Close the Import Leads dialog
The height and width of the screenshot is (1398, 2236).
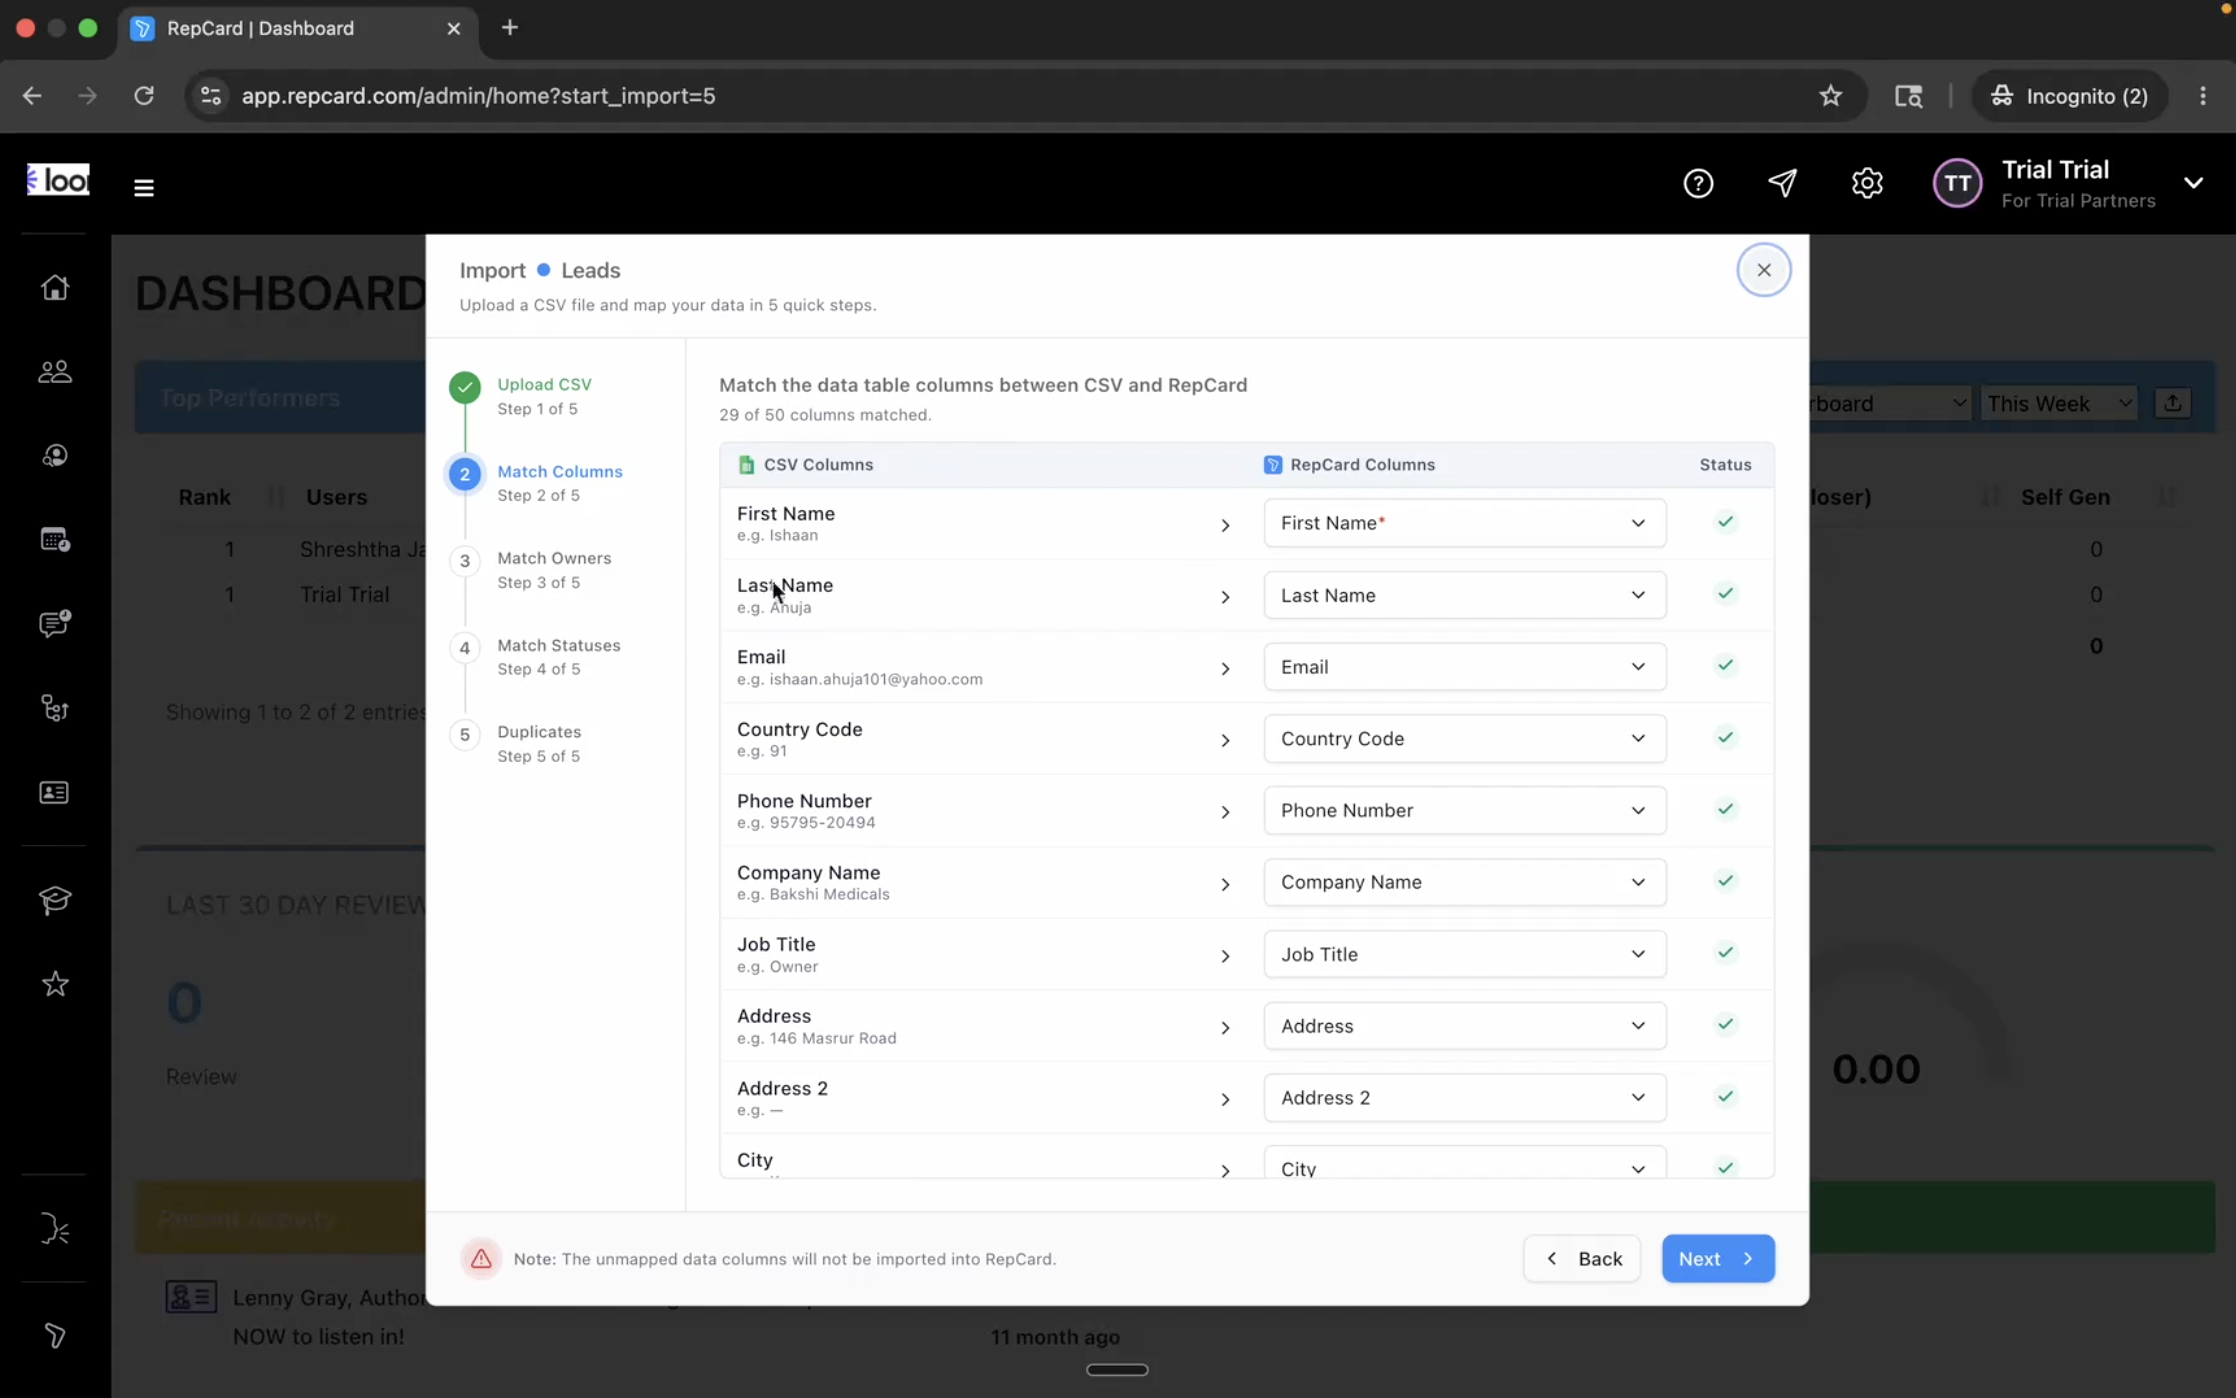(1763, 270)
